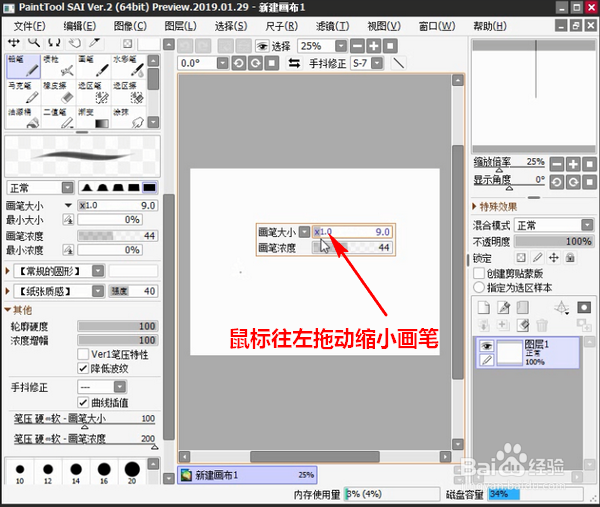This screenshot has width=600, height=507.
Task: Open the 视图(V) menu
Action: pos(384,26)
